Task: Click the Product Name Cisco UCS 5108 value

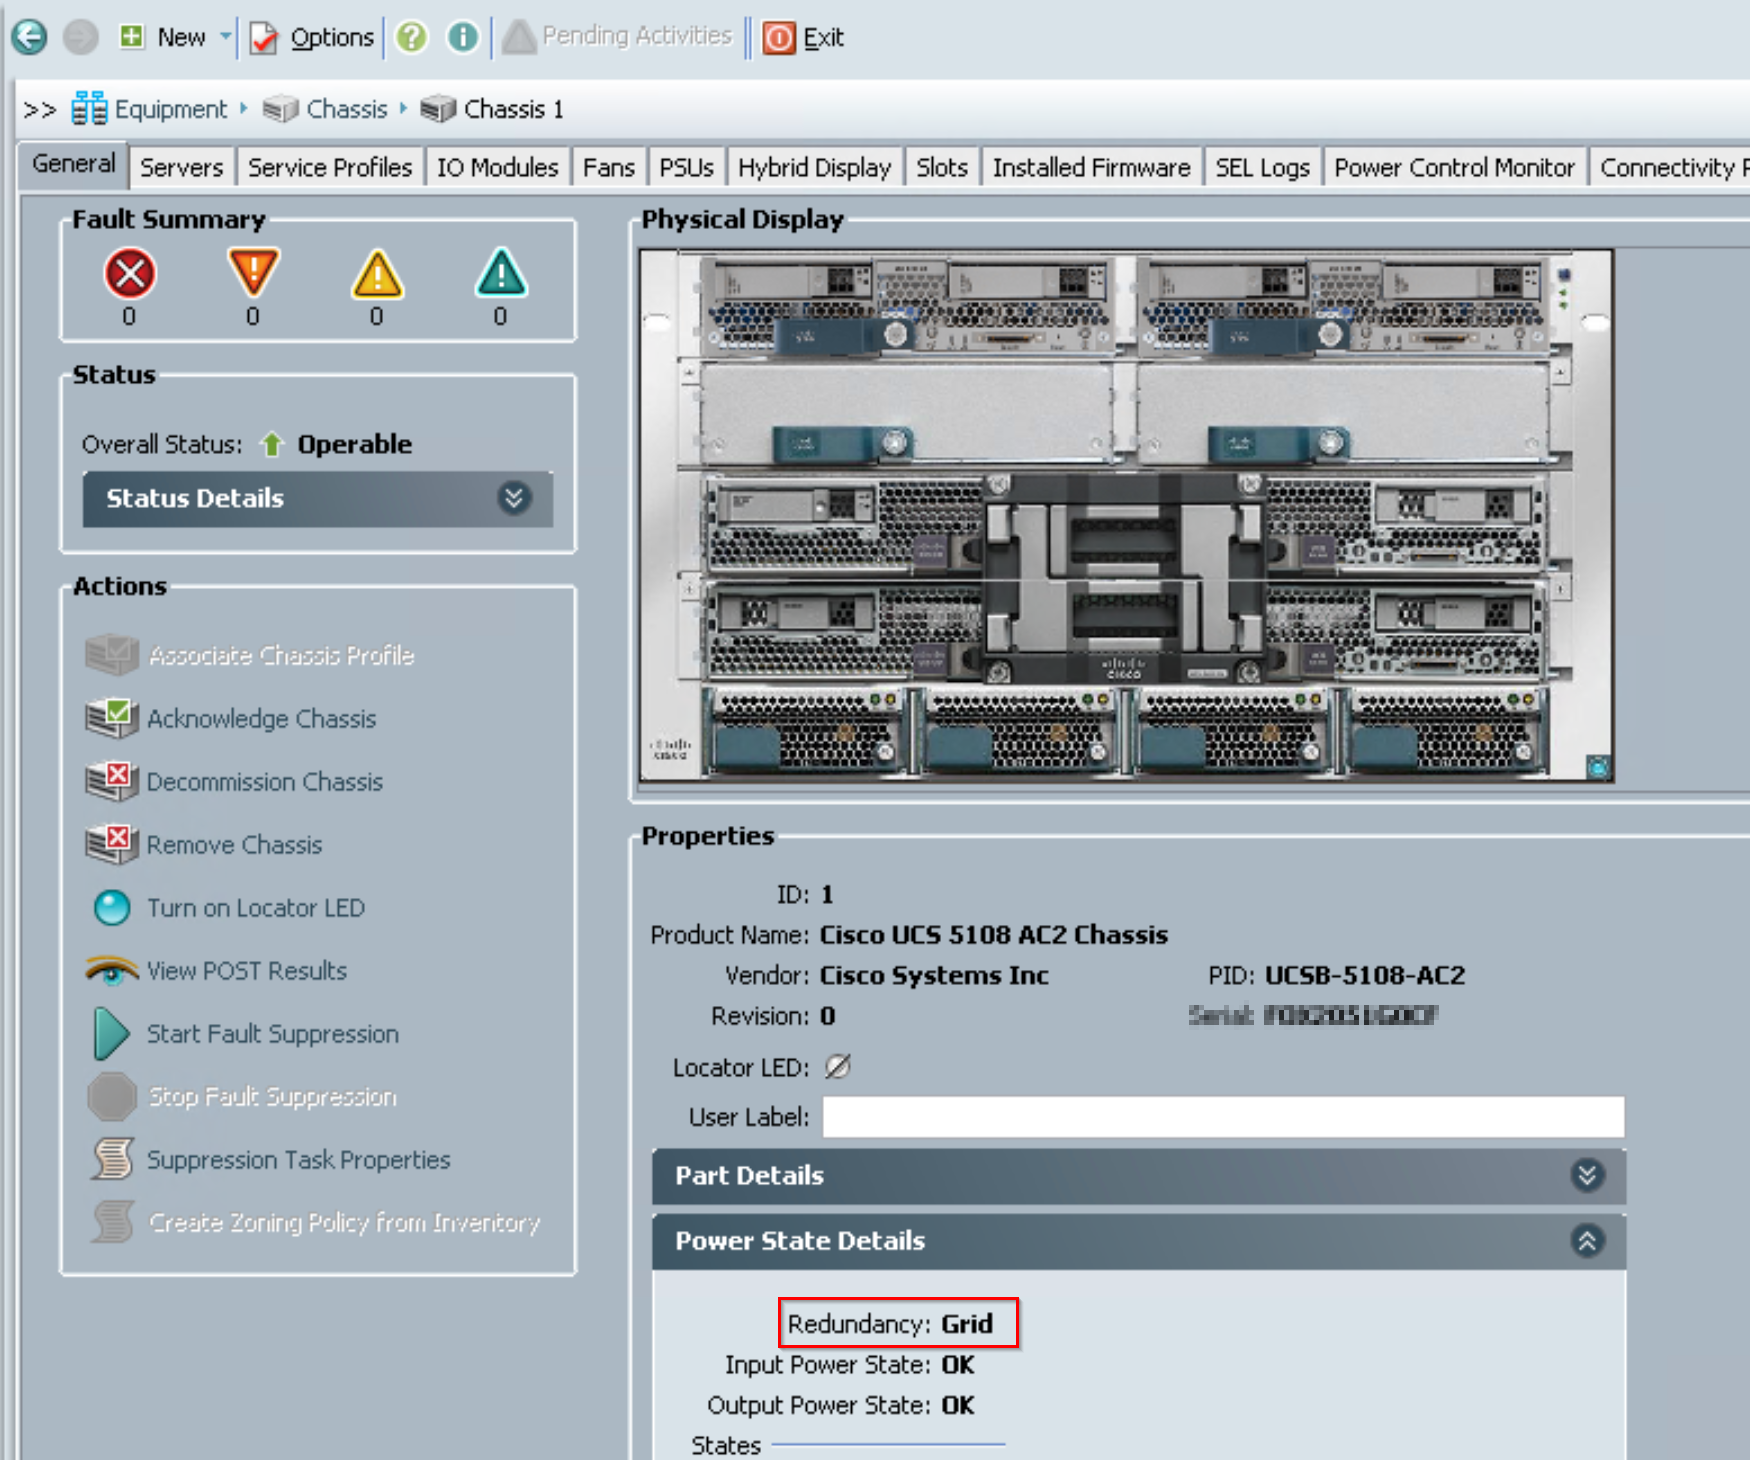Action: pos(994,935)
